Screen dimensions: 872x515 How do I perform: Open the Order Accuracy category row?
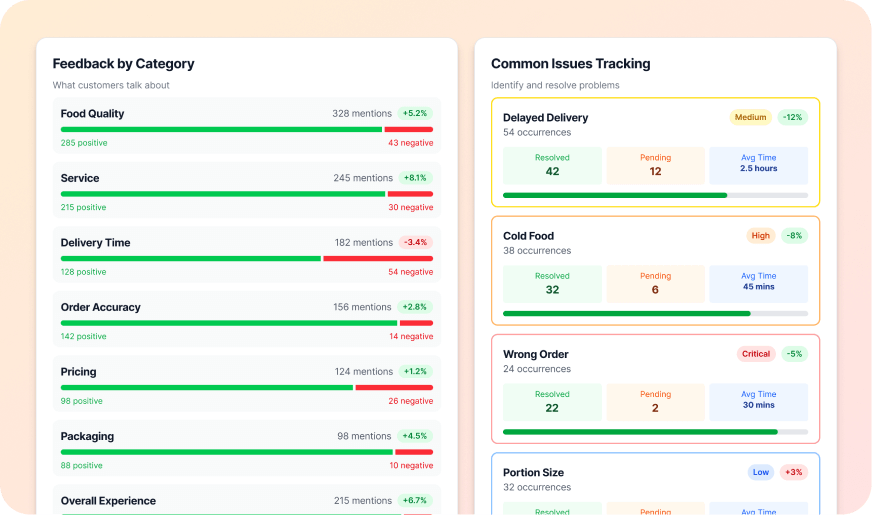246,319
